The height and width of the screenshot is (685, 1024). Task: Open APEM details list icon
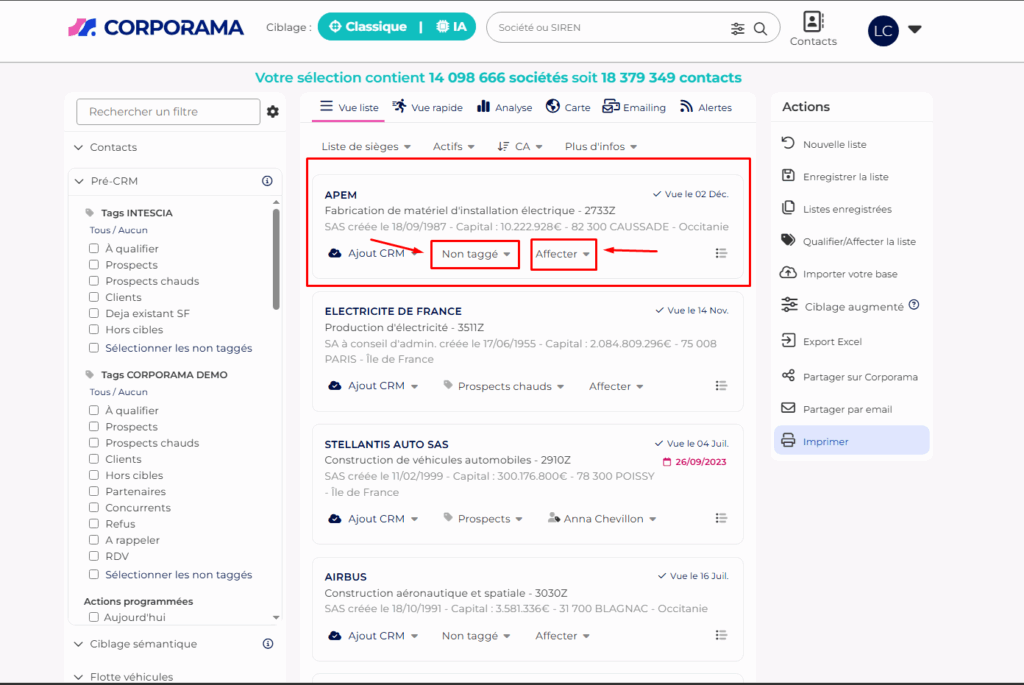(x=721, y=254)
